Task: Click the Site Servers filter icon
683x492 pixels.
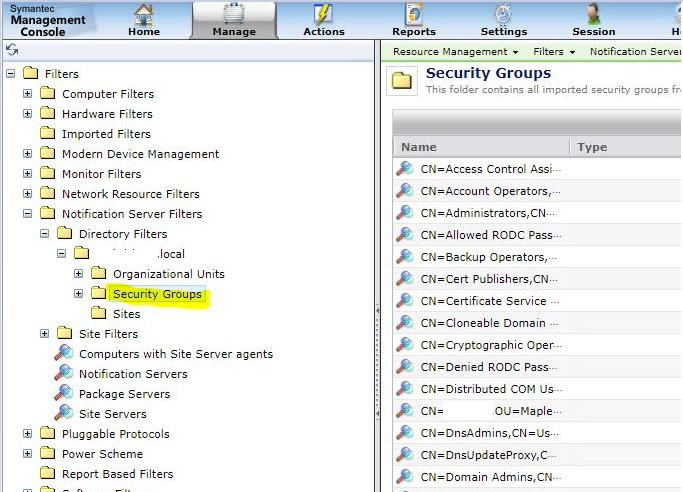Action: pos(63,414)
